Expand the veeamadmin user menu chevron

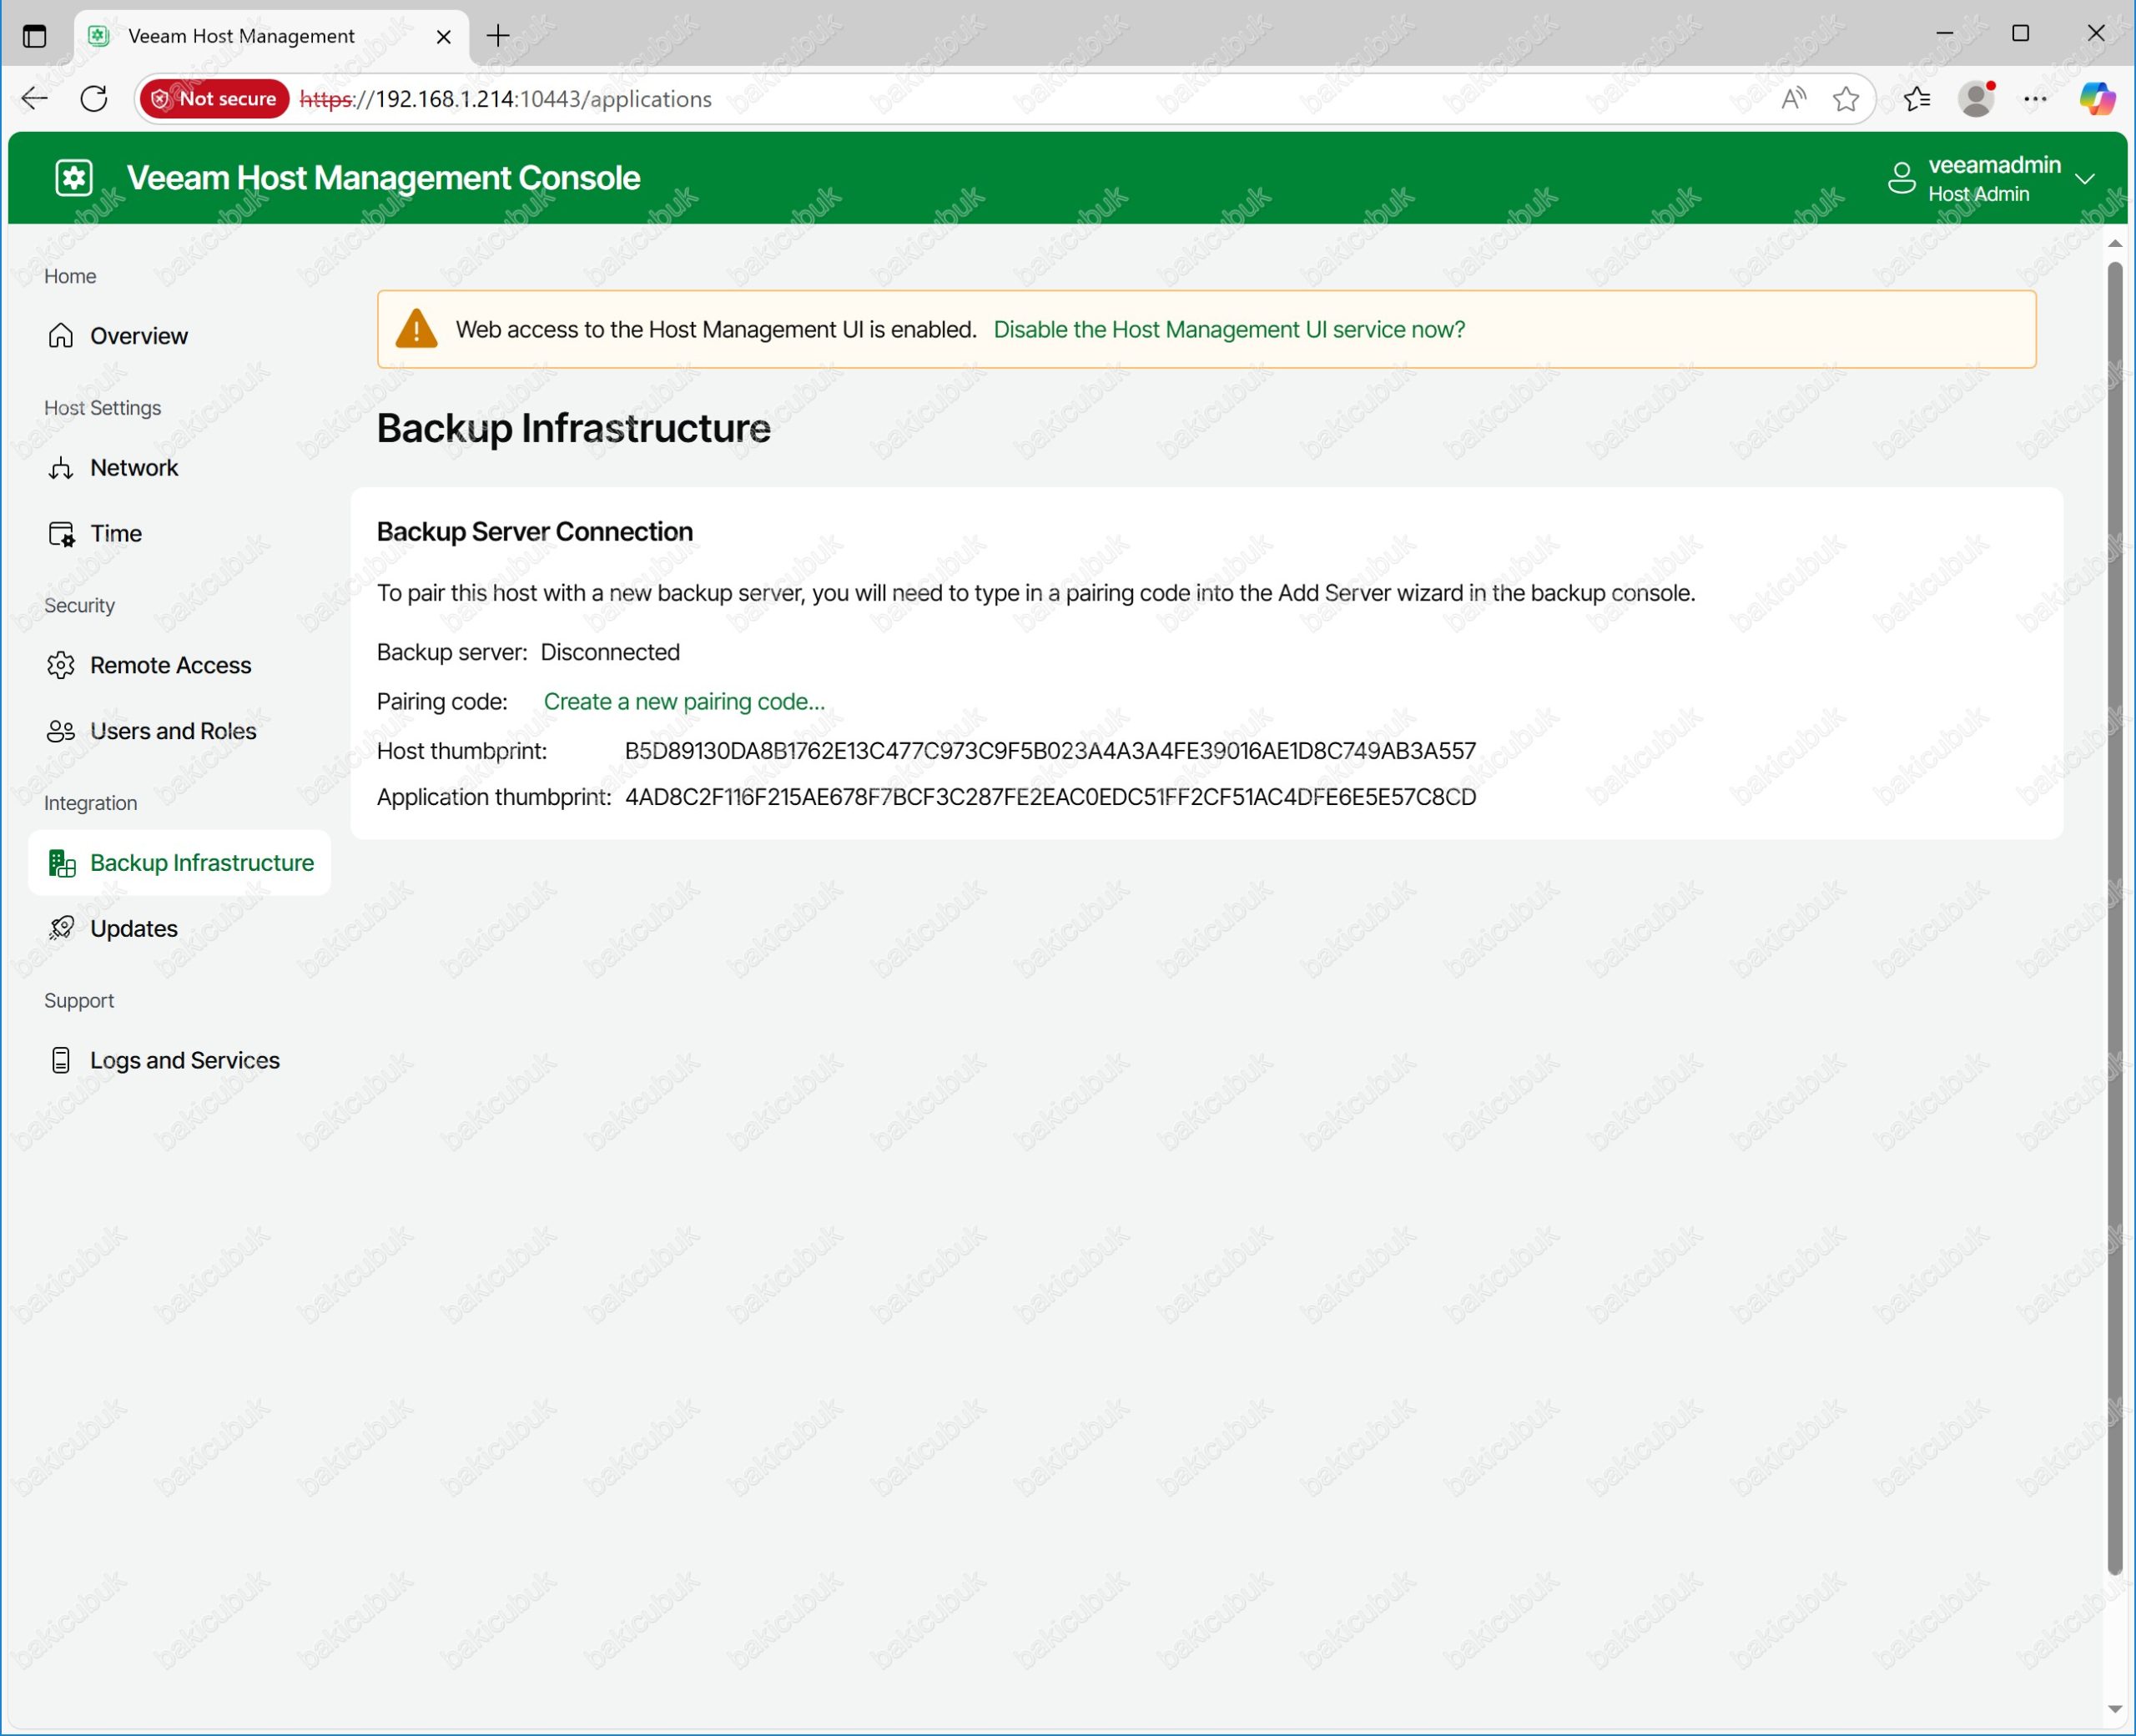click(2085, 179)
